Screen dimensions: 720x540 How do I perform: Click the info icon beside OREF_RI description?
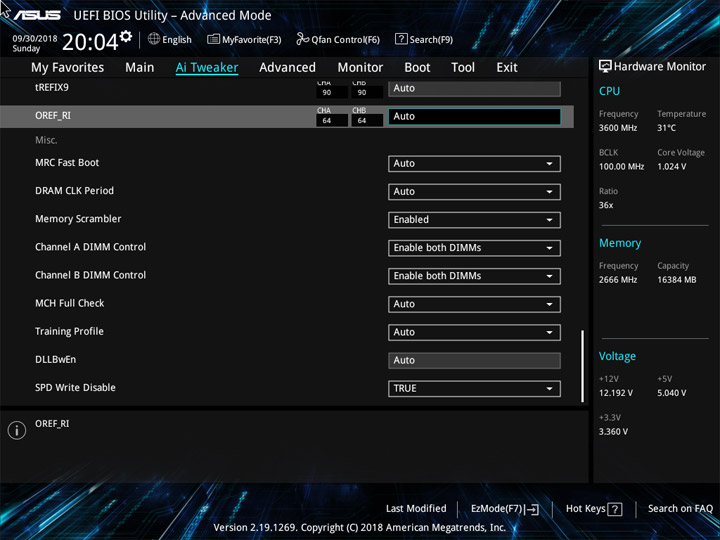click(17, 430)
